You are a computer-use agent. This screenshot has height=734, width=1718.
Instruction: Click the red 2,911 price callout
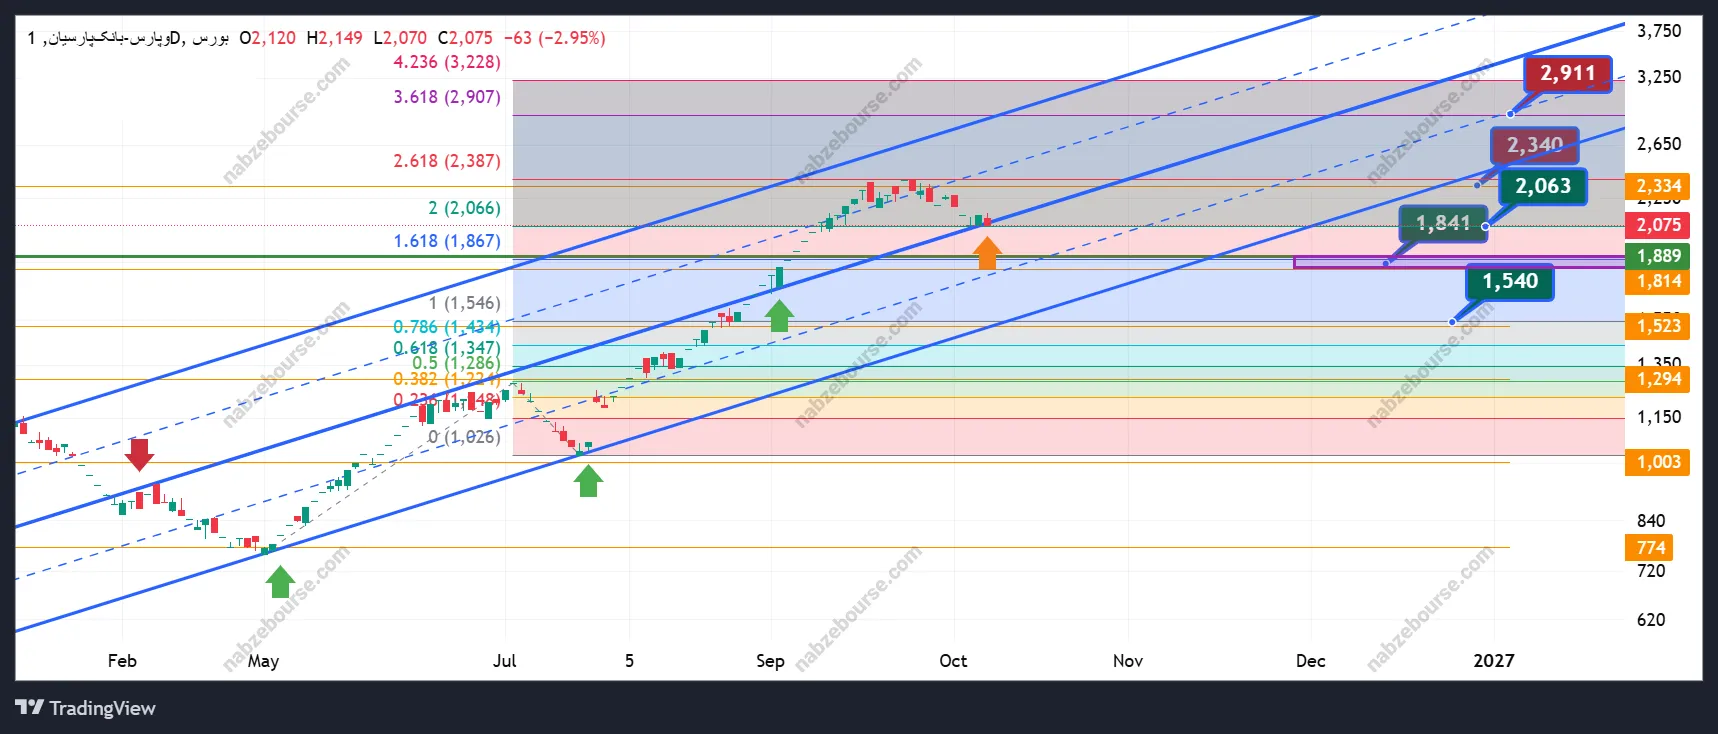coord(1567,74)
